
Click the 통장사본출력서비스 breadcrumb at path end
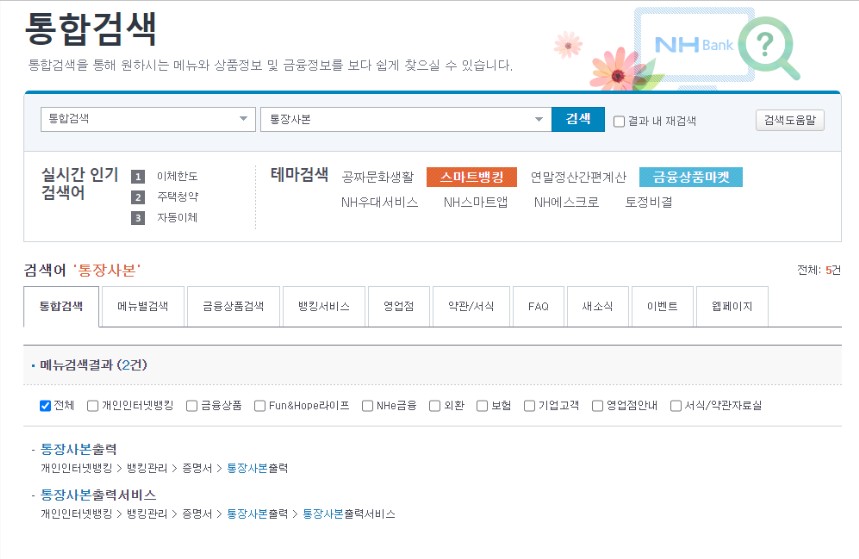(x=349, y=514)
